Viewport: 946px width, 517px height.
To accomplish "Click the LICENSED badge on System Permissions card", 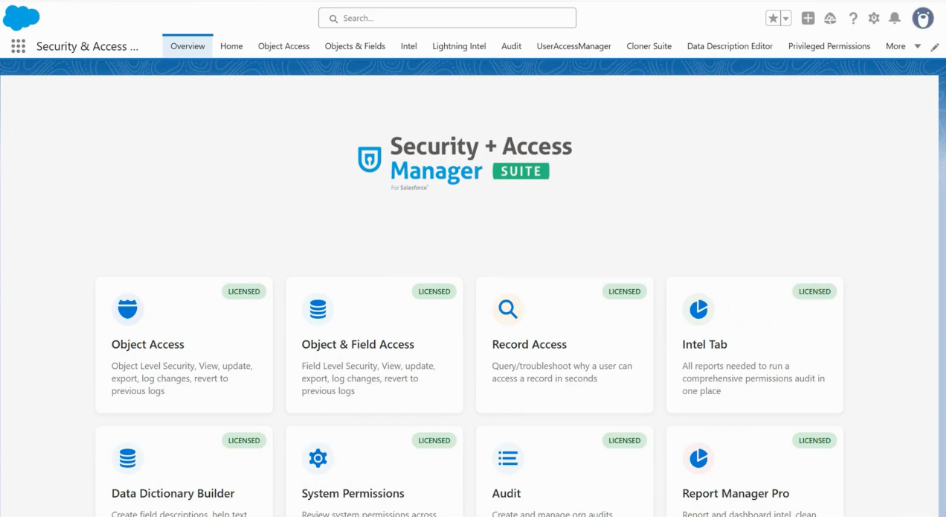I will click(x=434, y=440).
